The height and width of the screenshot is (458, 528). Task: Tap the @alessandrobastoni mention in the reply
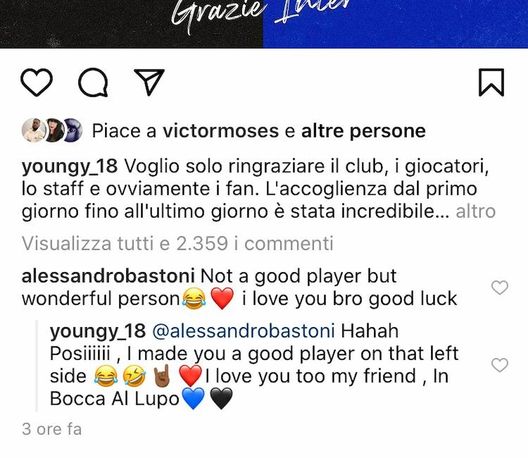coord(243,331)
